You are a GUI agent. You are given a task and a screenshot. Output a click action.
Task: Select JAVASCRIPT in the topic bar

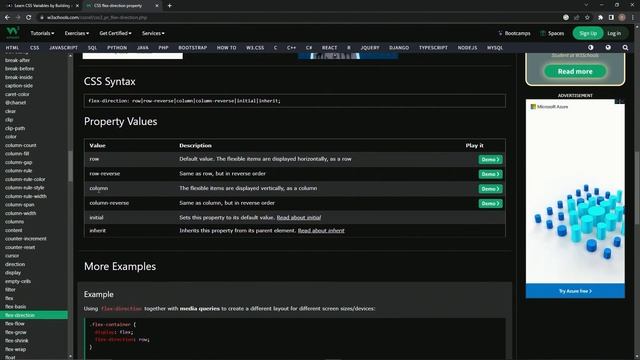pyautogui.click(x=63, y=48)
